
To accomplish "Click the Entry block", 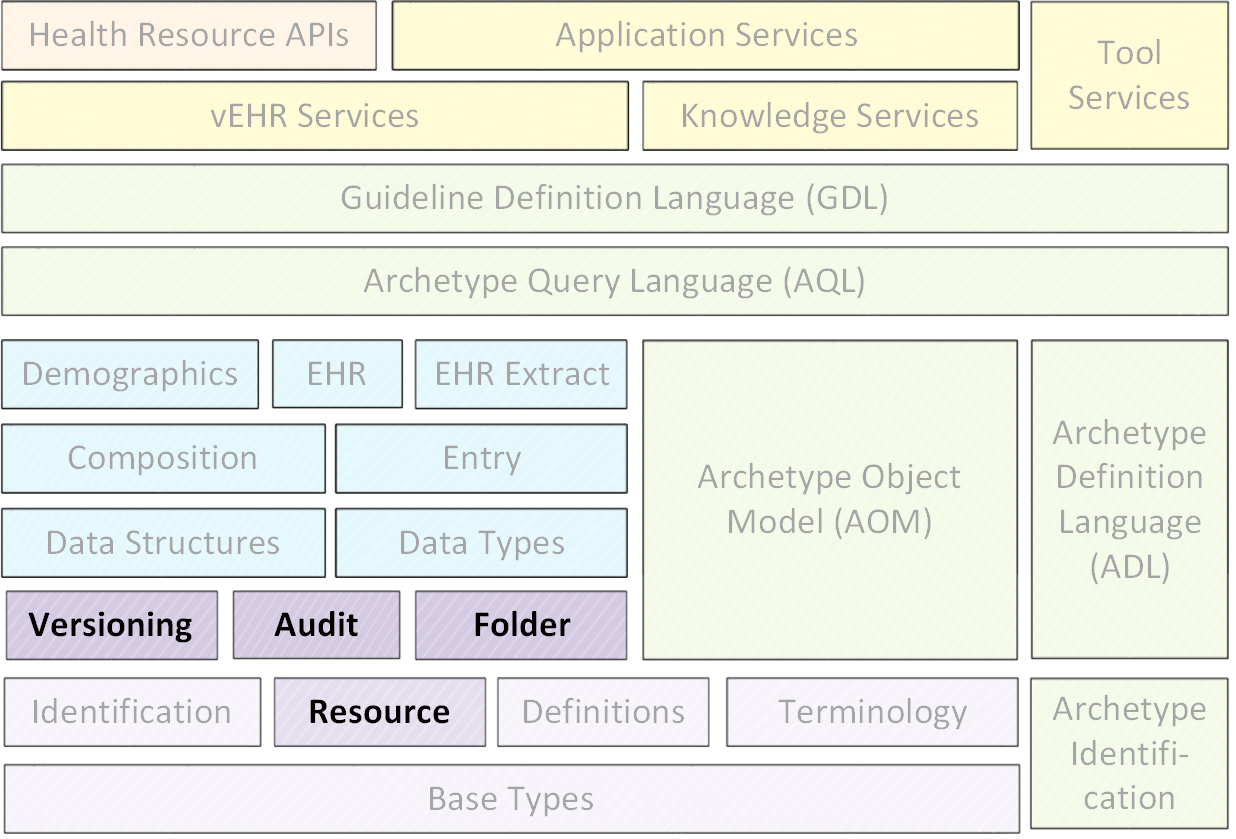I will click(482, 459).
